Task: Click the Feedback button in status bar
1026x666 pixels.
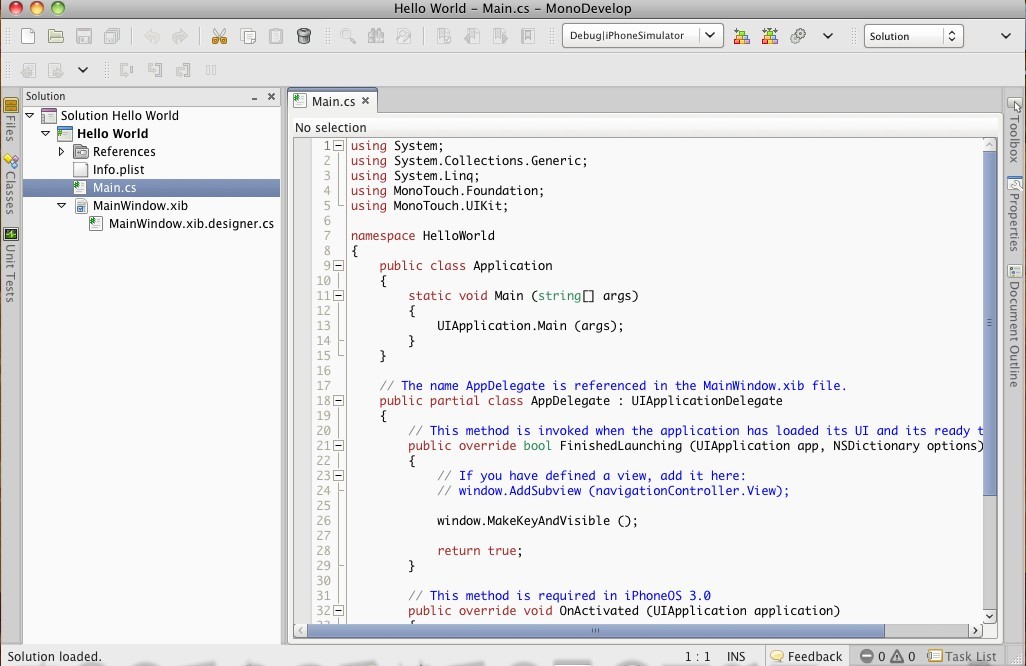Action: coord(806,656)
